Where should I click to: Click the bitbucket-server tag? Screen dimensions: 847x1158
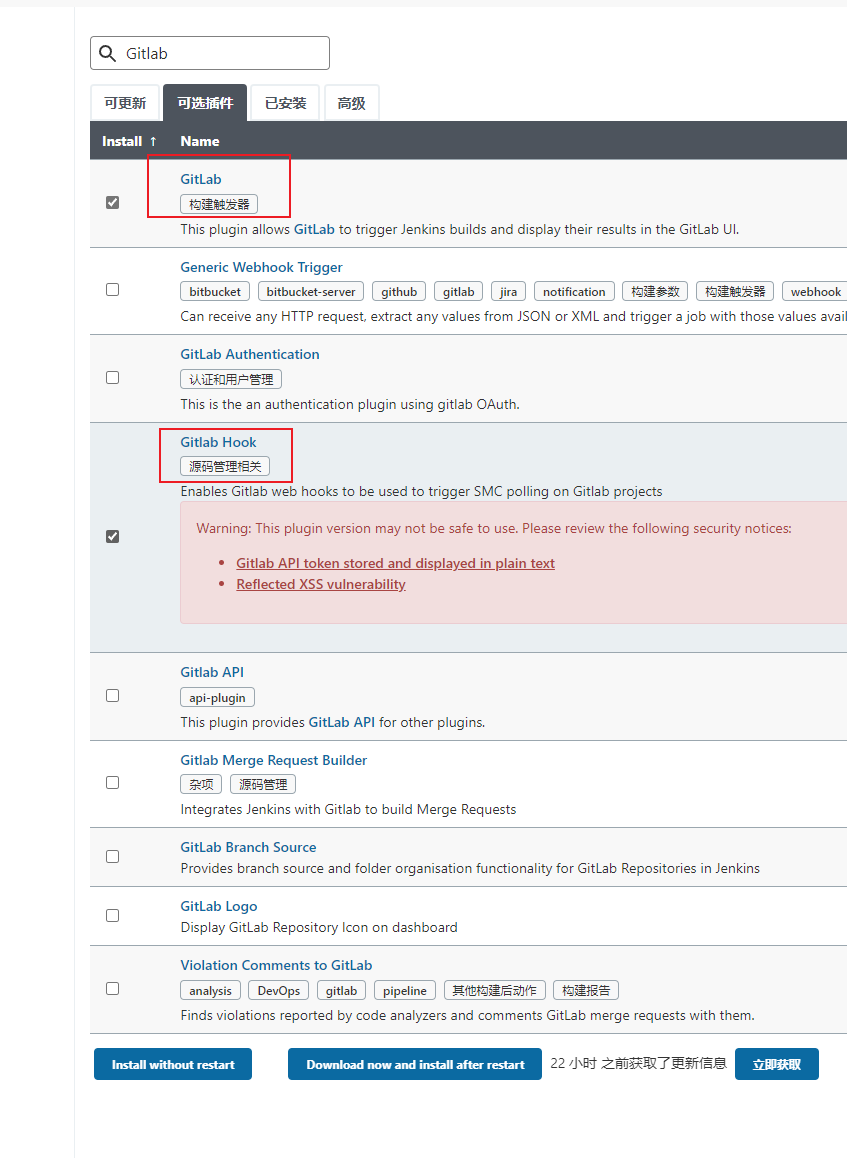point(311,292)
